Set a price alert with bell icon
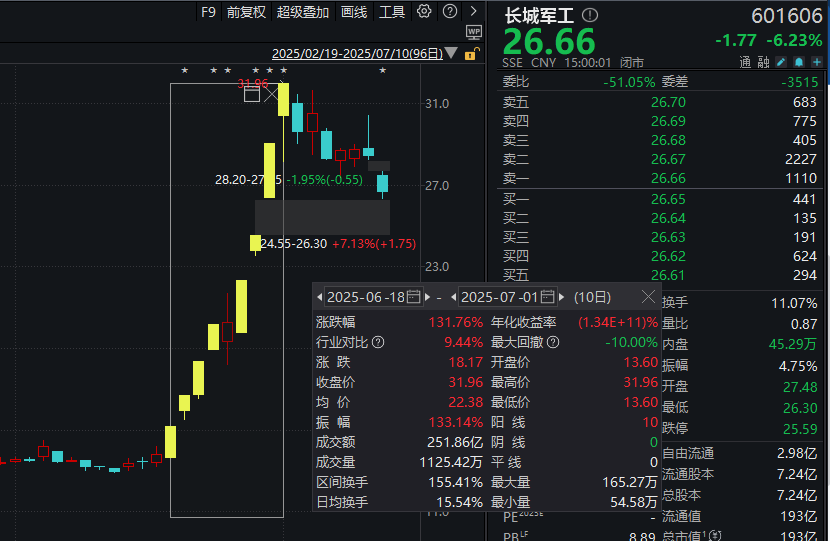This screenshot has width=830, height=541. click(799, 62)
